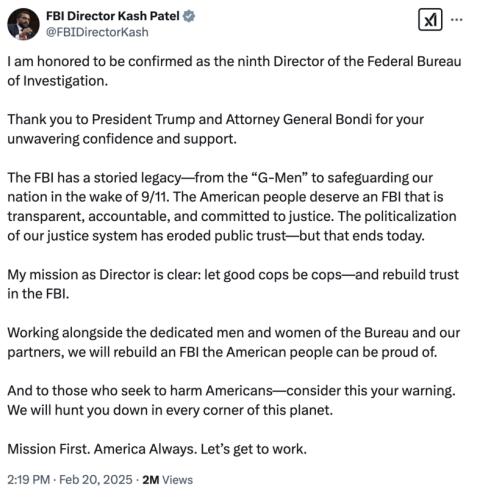The width and height of the screenshot is (477, 500).
Task: Open the FBI Director Kash Patel display name
Action: (113, 16)
